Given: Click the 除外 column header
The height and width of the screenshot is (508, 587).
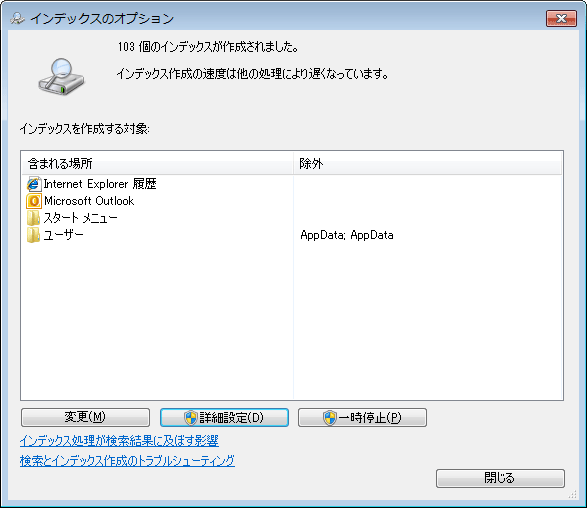Looking at the screenshot, I should click(428, 164).
